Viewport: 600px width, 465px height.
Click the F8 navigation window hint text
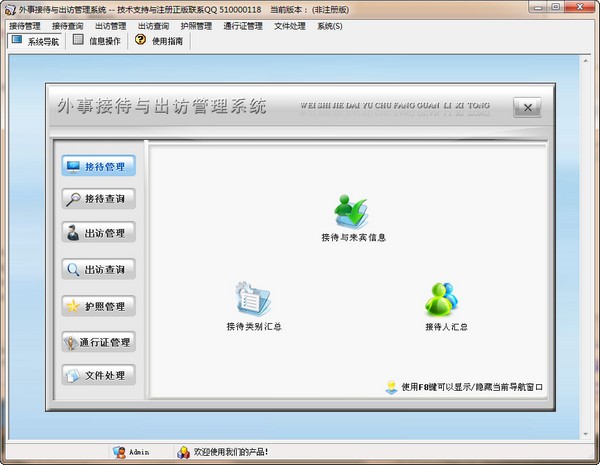click(x=472, y=387)
